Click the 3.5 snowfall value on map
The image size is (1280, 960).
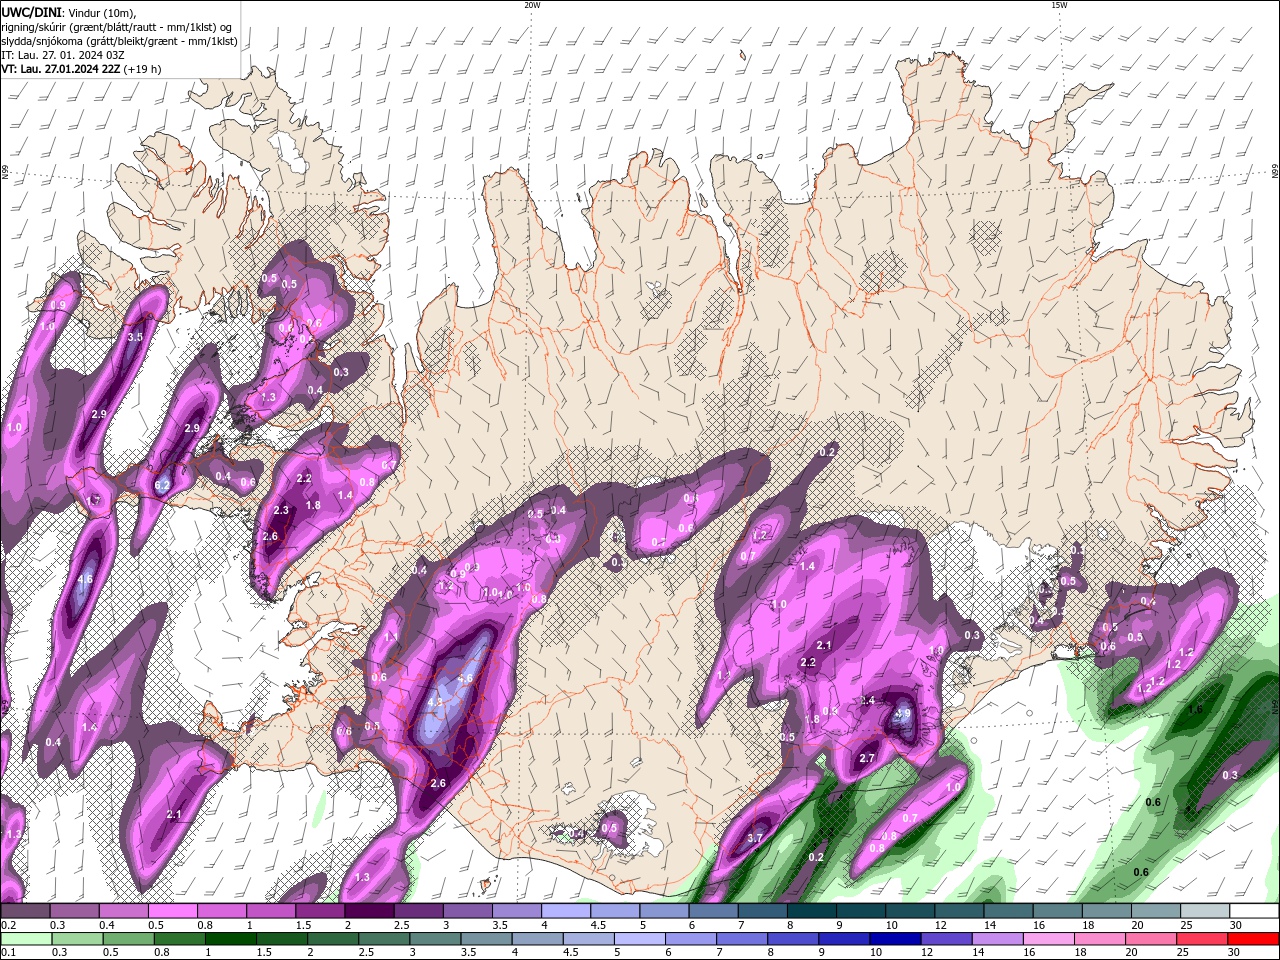tap(136, 337)
